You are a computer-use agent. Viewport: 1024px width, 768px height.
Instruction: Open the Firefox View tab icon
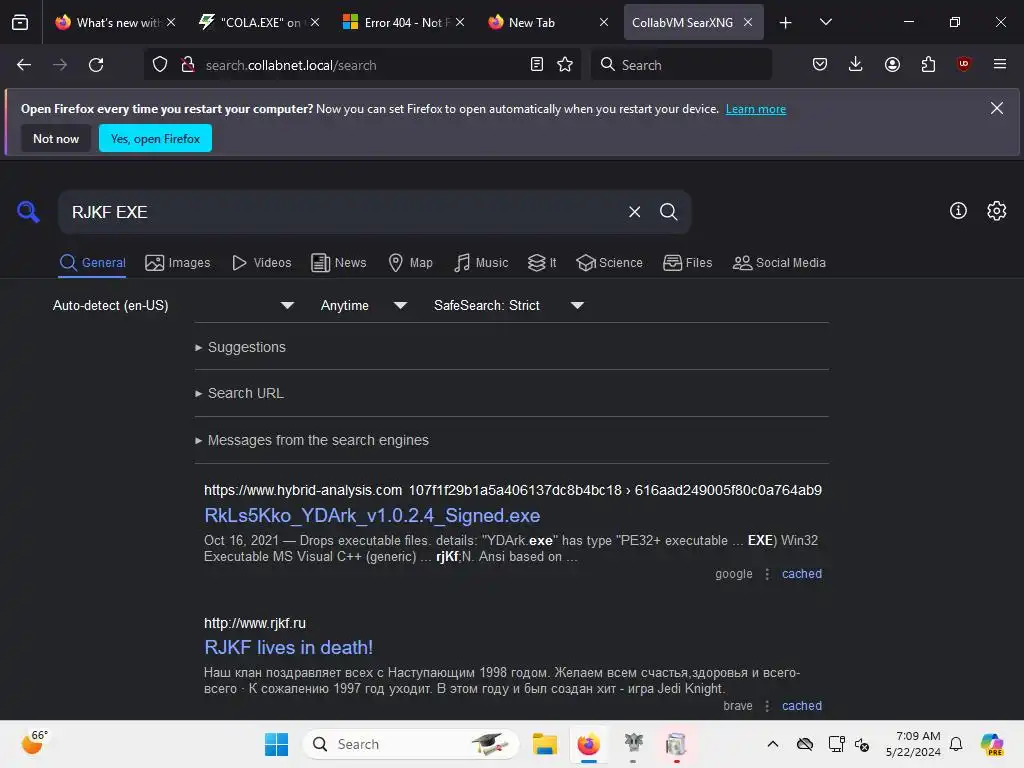(x=20, y=22)
